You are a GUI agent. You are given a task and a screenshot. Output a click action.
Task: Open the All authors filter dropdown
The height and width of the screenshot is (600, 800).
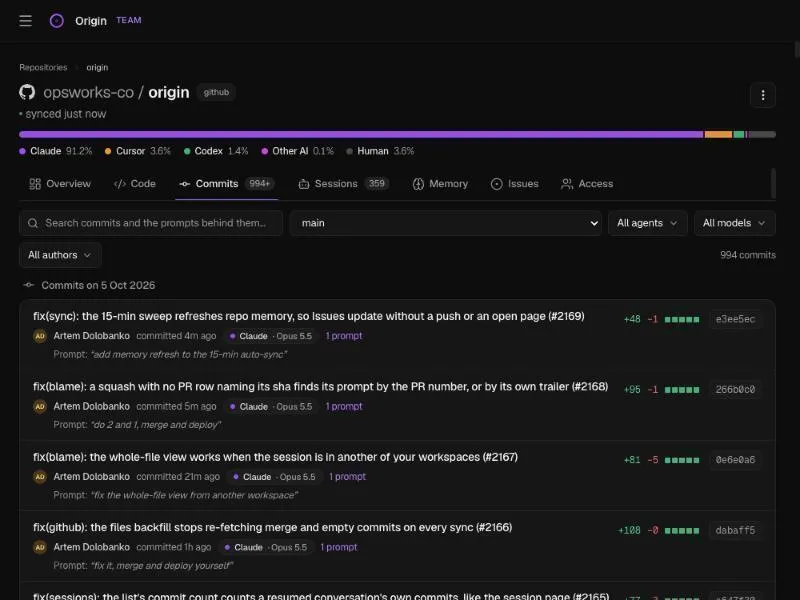click(60, 255)
